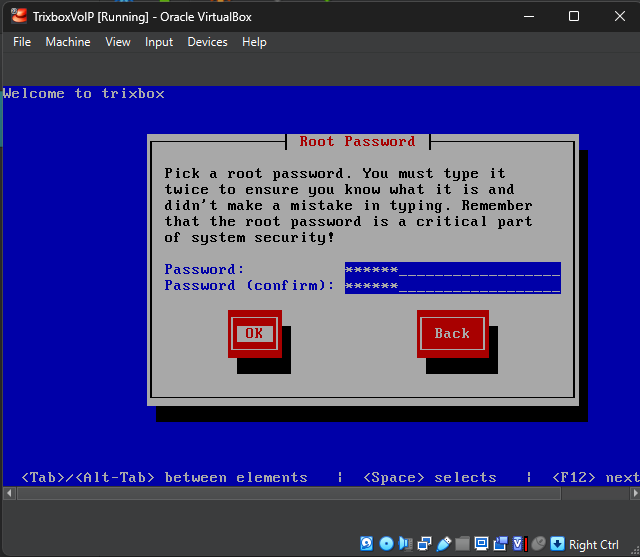Focus the Password (confirm) input field
This screenshot has width=640, height=557.
pos(453,286)
